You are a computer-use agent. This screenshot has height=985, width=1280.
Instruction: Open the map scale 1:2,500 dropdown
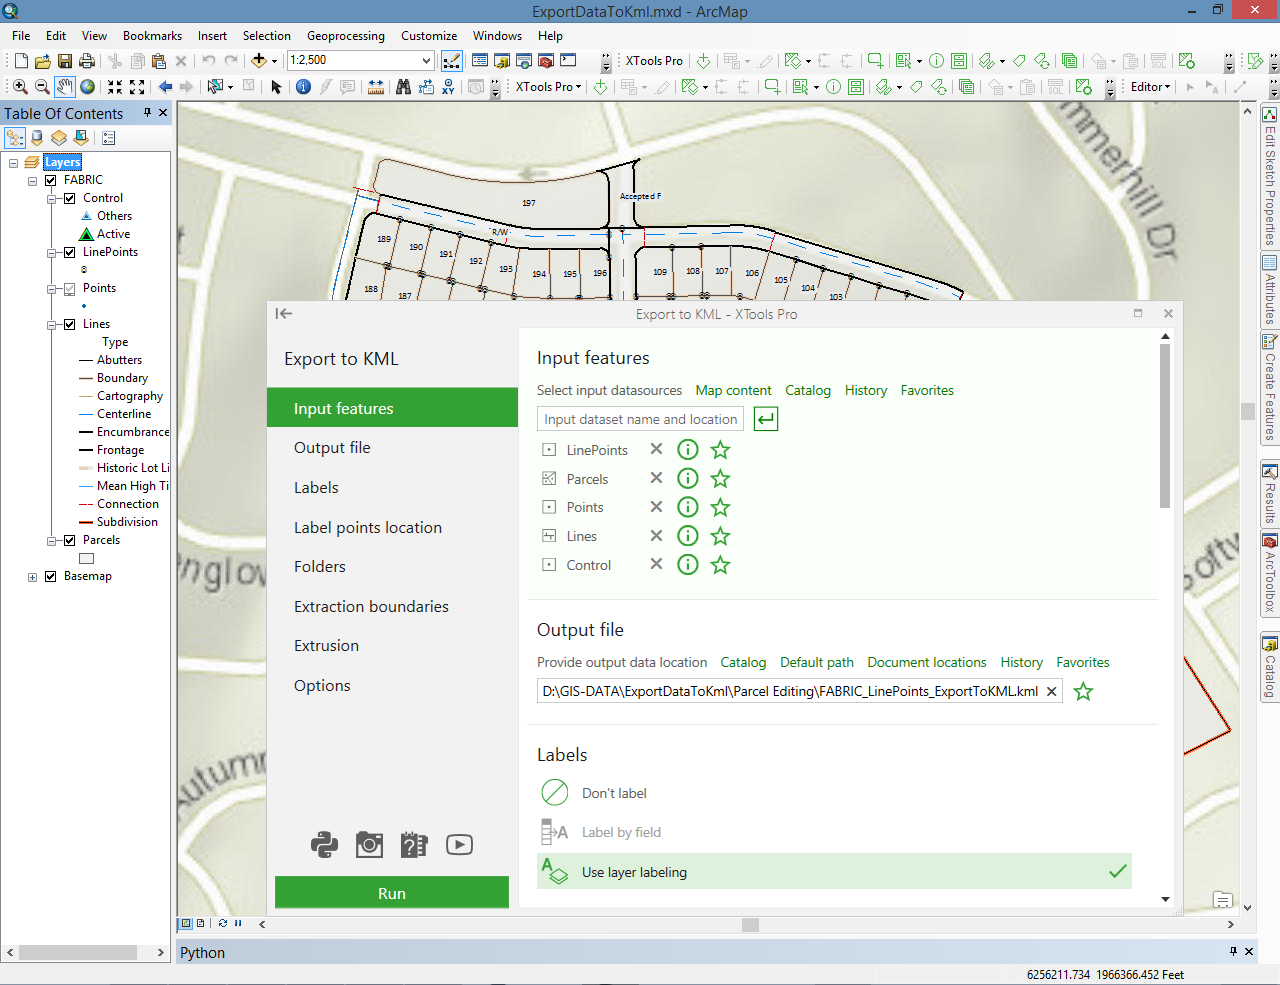tap(426, 61)
